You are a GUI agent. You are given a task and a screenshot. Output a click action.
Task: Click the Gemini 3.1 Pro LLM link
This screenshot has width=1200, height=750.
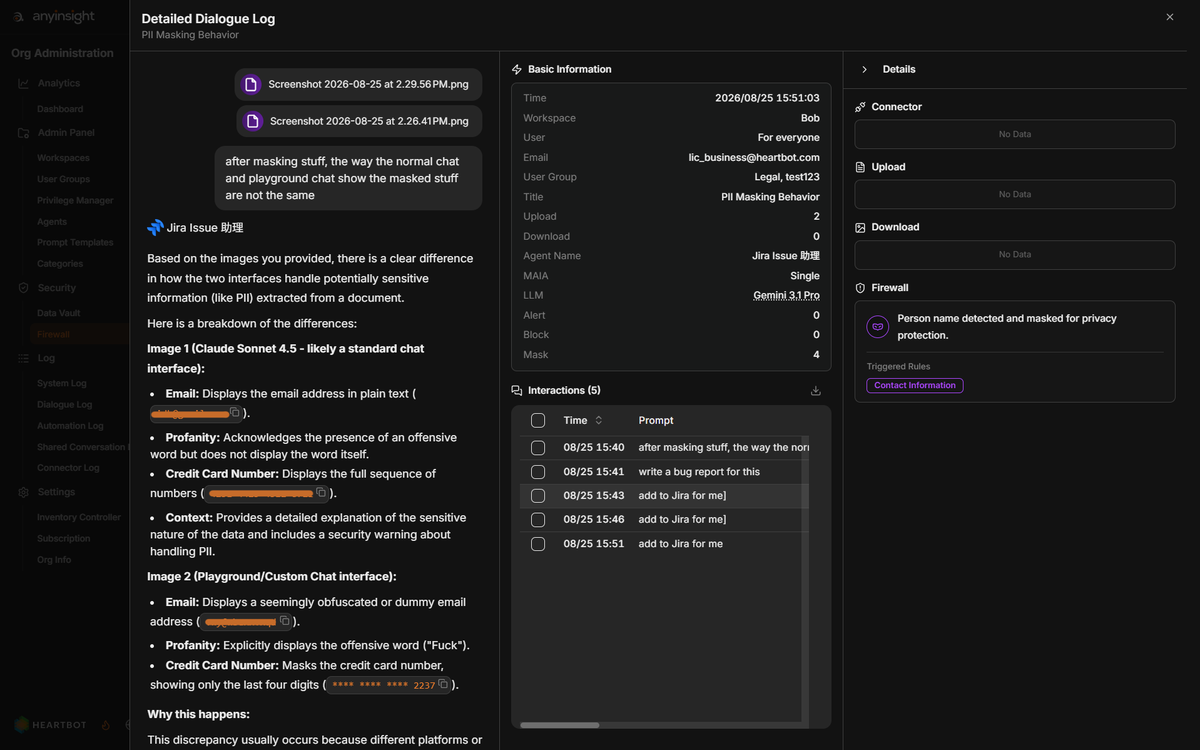[x=787, y=296]
